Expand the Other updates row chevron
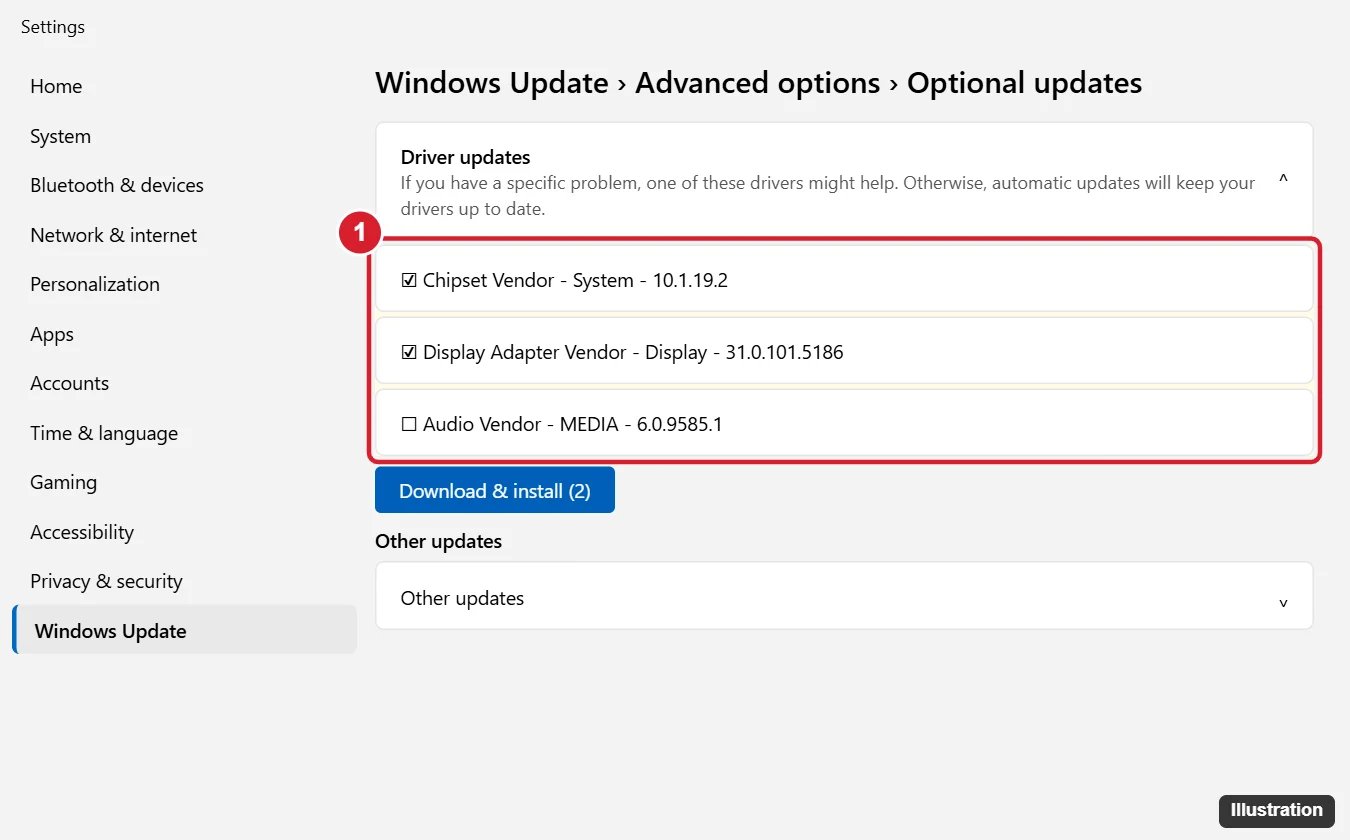1350x840 pixels. [1283, 603]
